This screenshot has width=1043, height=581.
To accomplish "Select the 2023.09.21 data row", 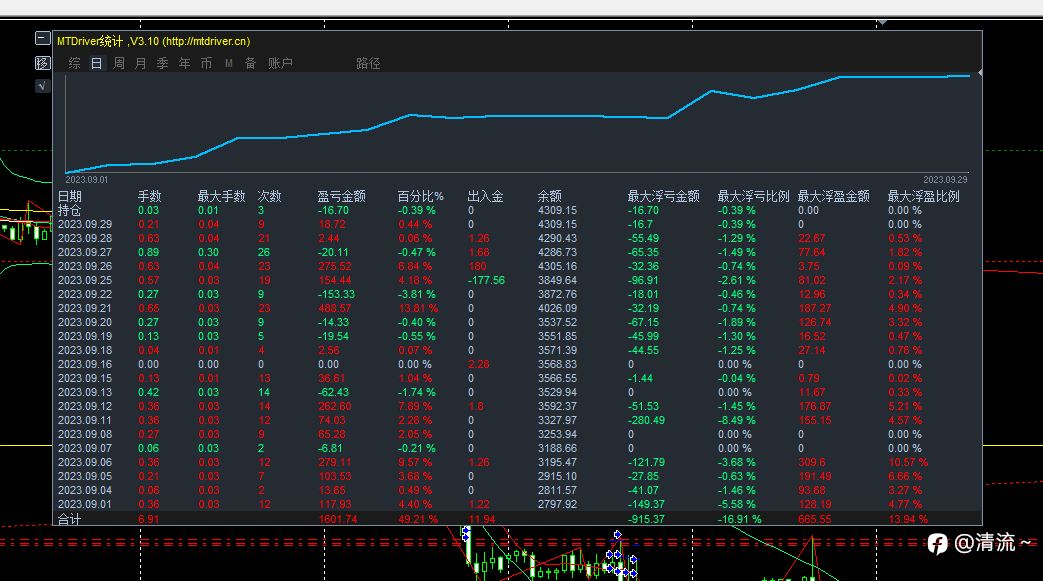I will click(85, 309).
